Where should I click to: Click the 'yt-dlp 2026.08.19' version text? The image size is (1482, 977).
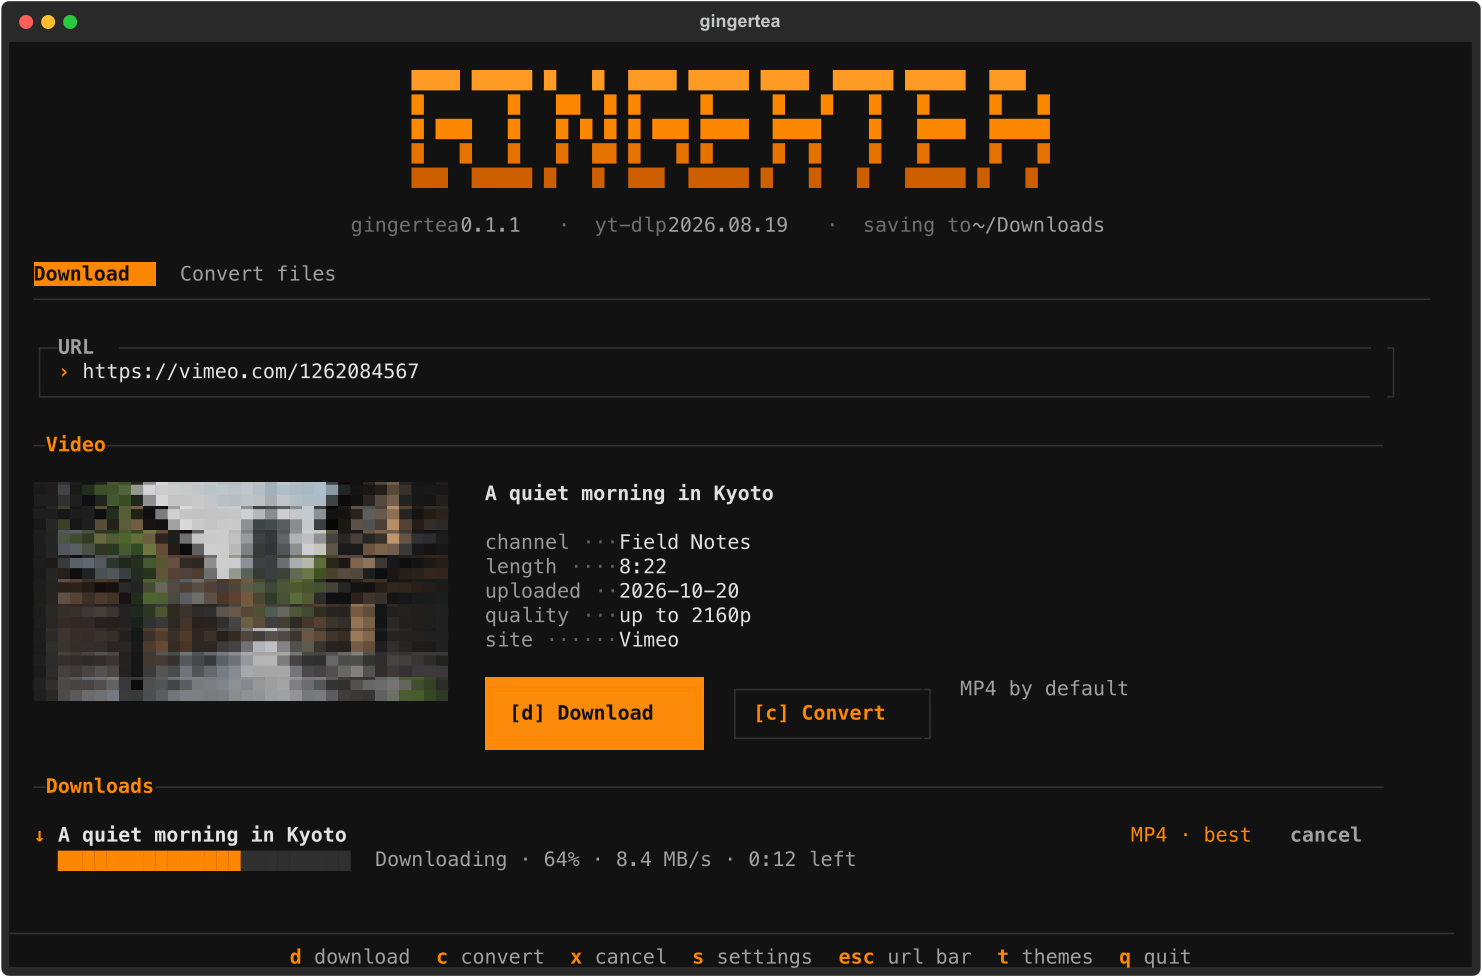691,225
